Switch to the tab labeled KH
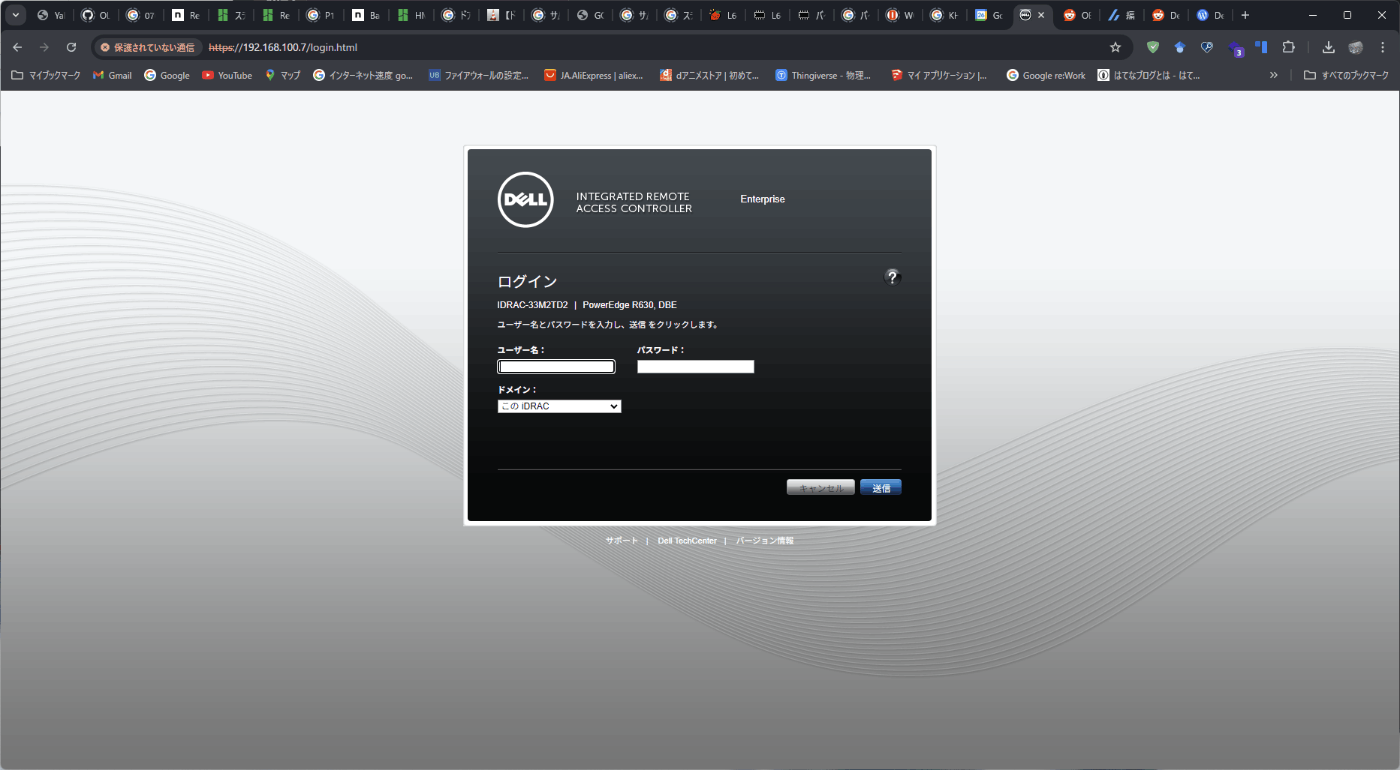 tap(944, 15)
